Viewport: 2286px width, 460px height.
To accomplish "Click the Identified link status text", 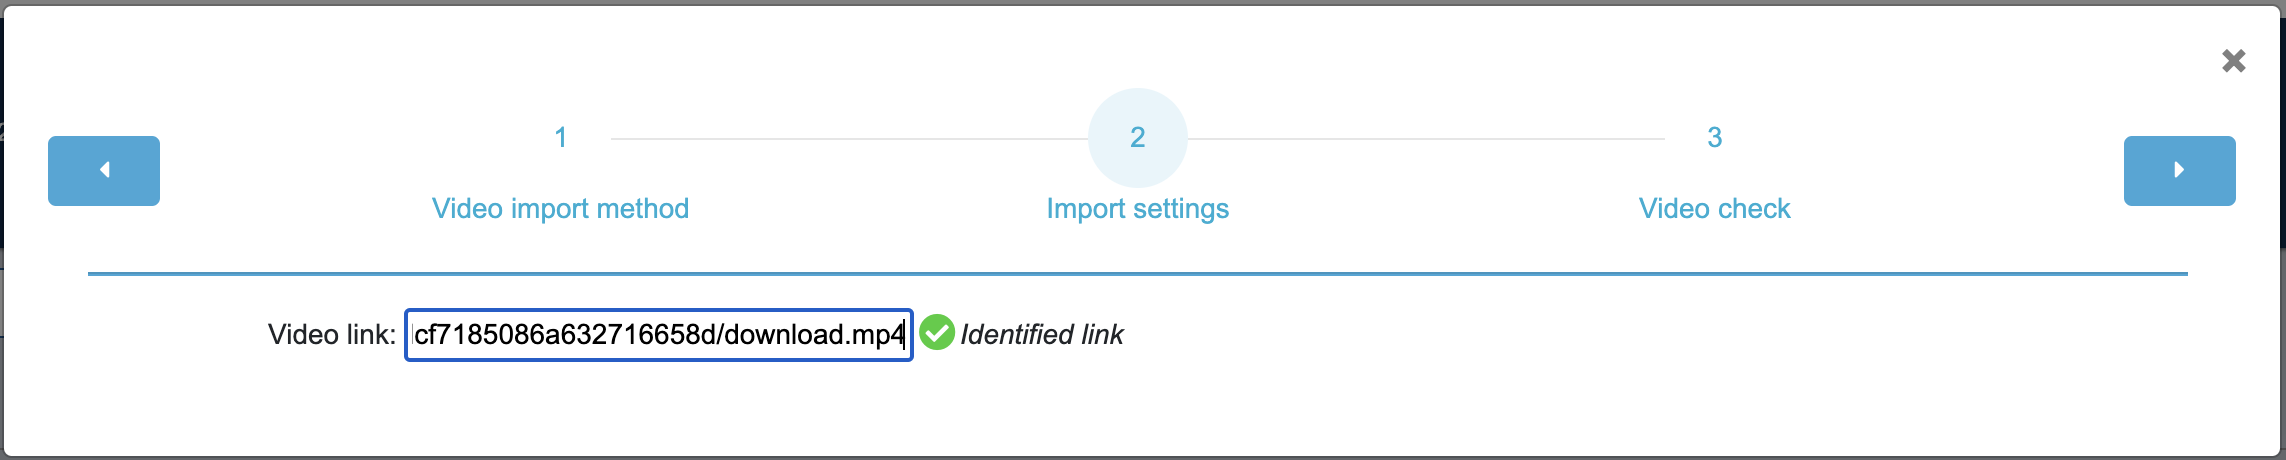I will coord(1042,334).
